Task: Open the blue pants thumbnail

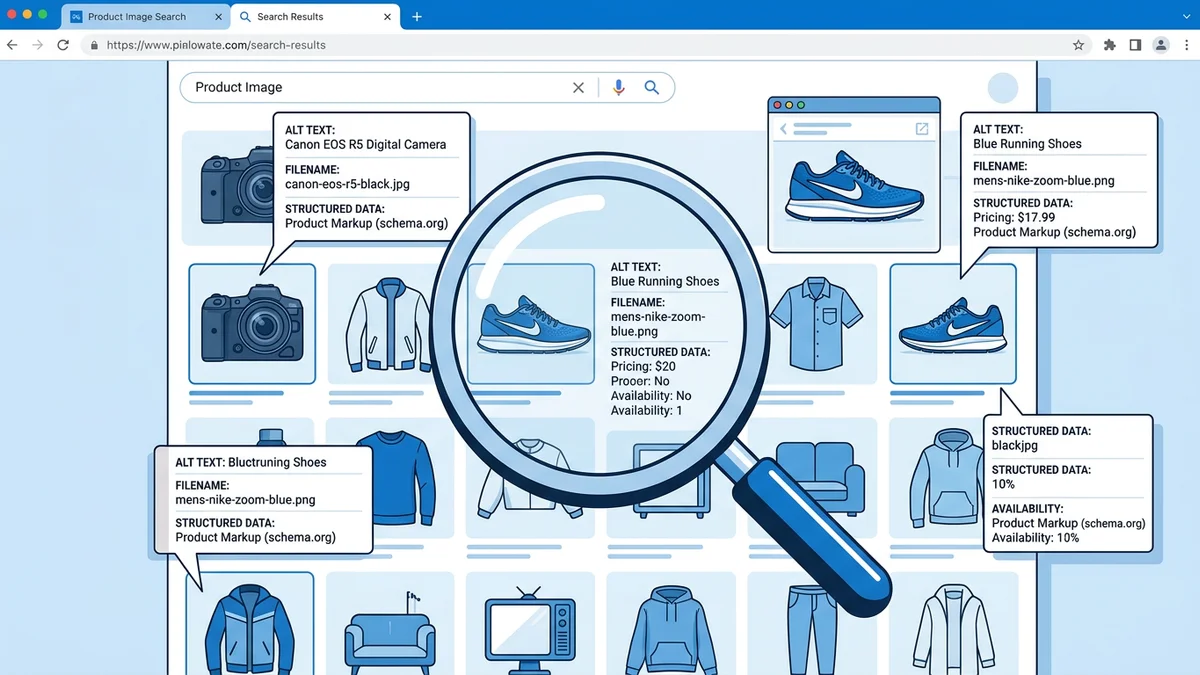Action: coord(812,624)
